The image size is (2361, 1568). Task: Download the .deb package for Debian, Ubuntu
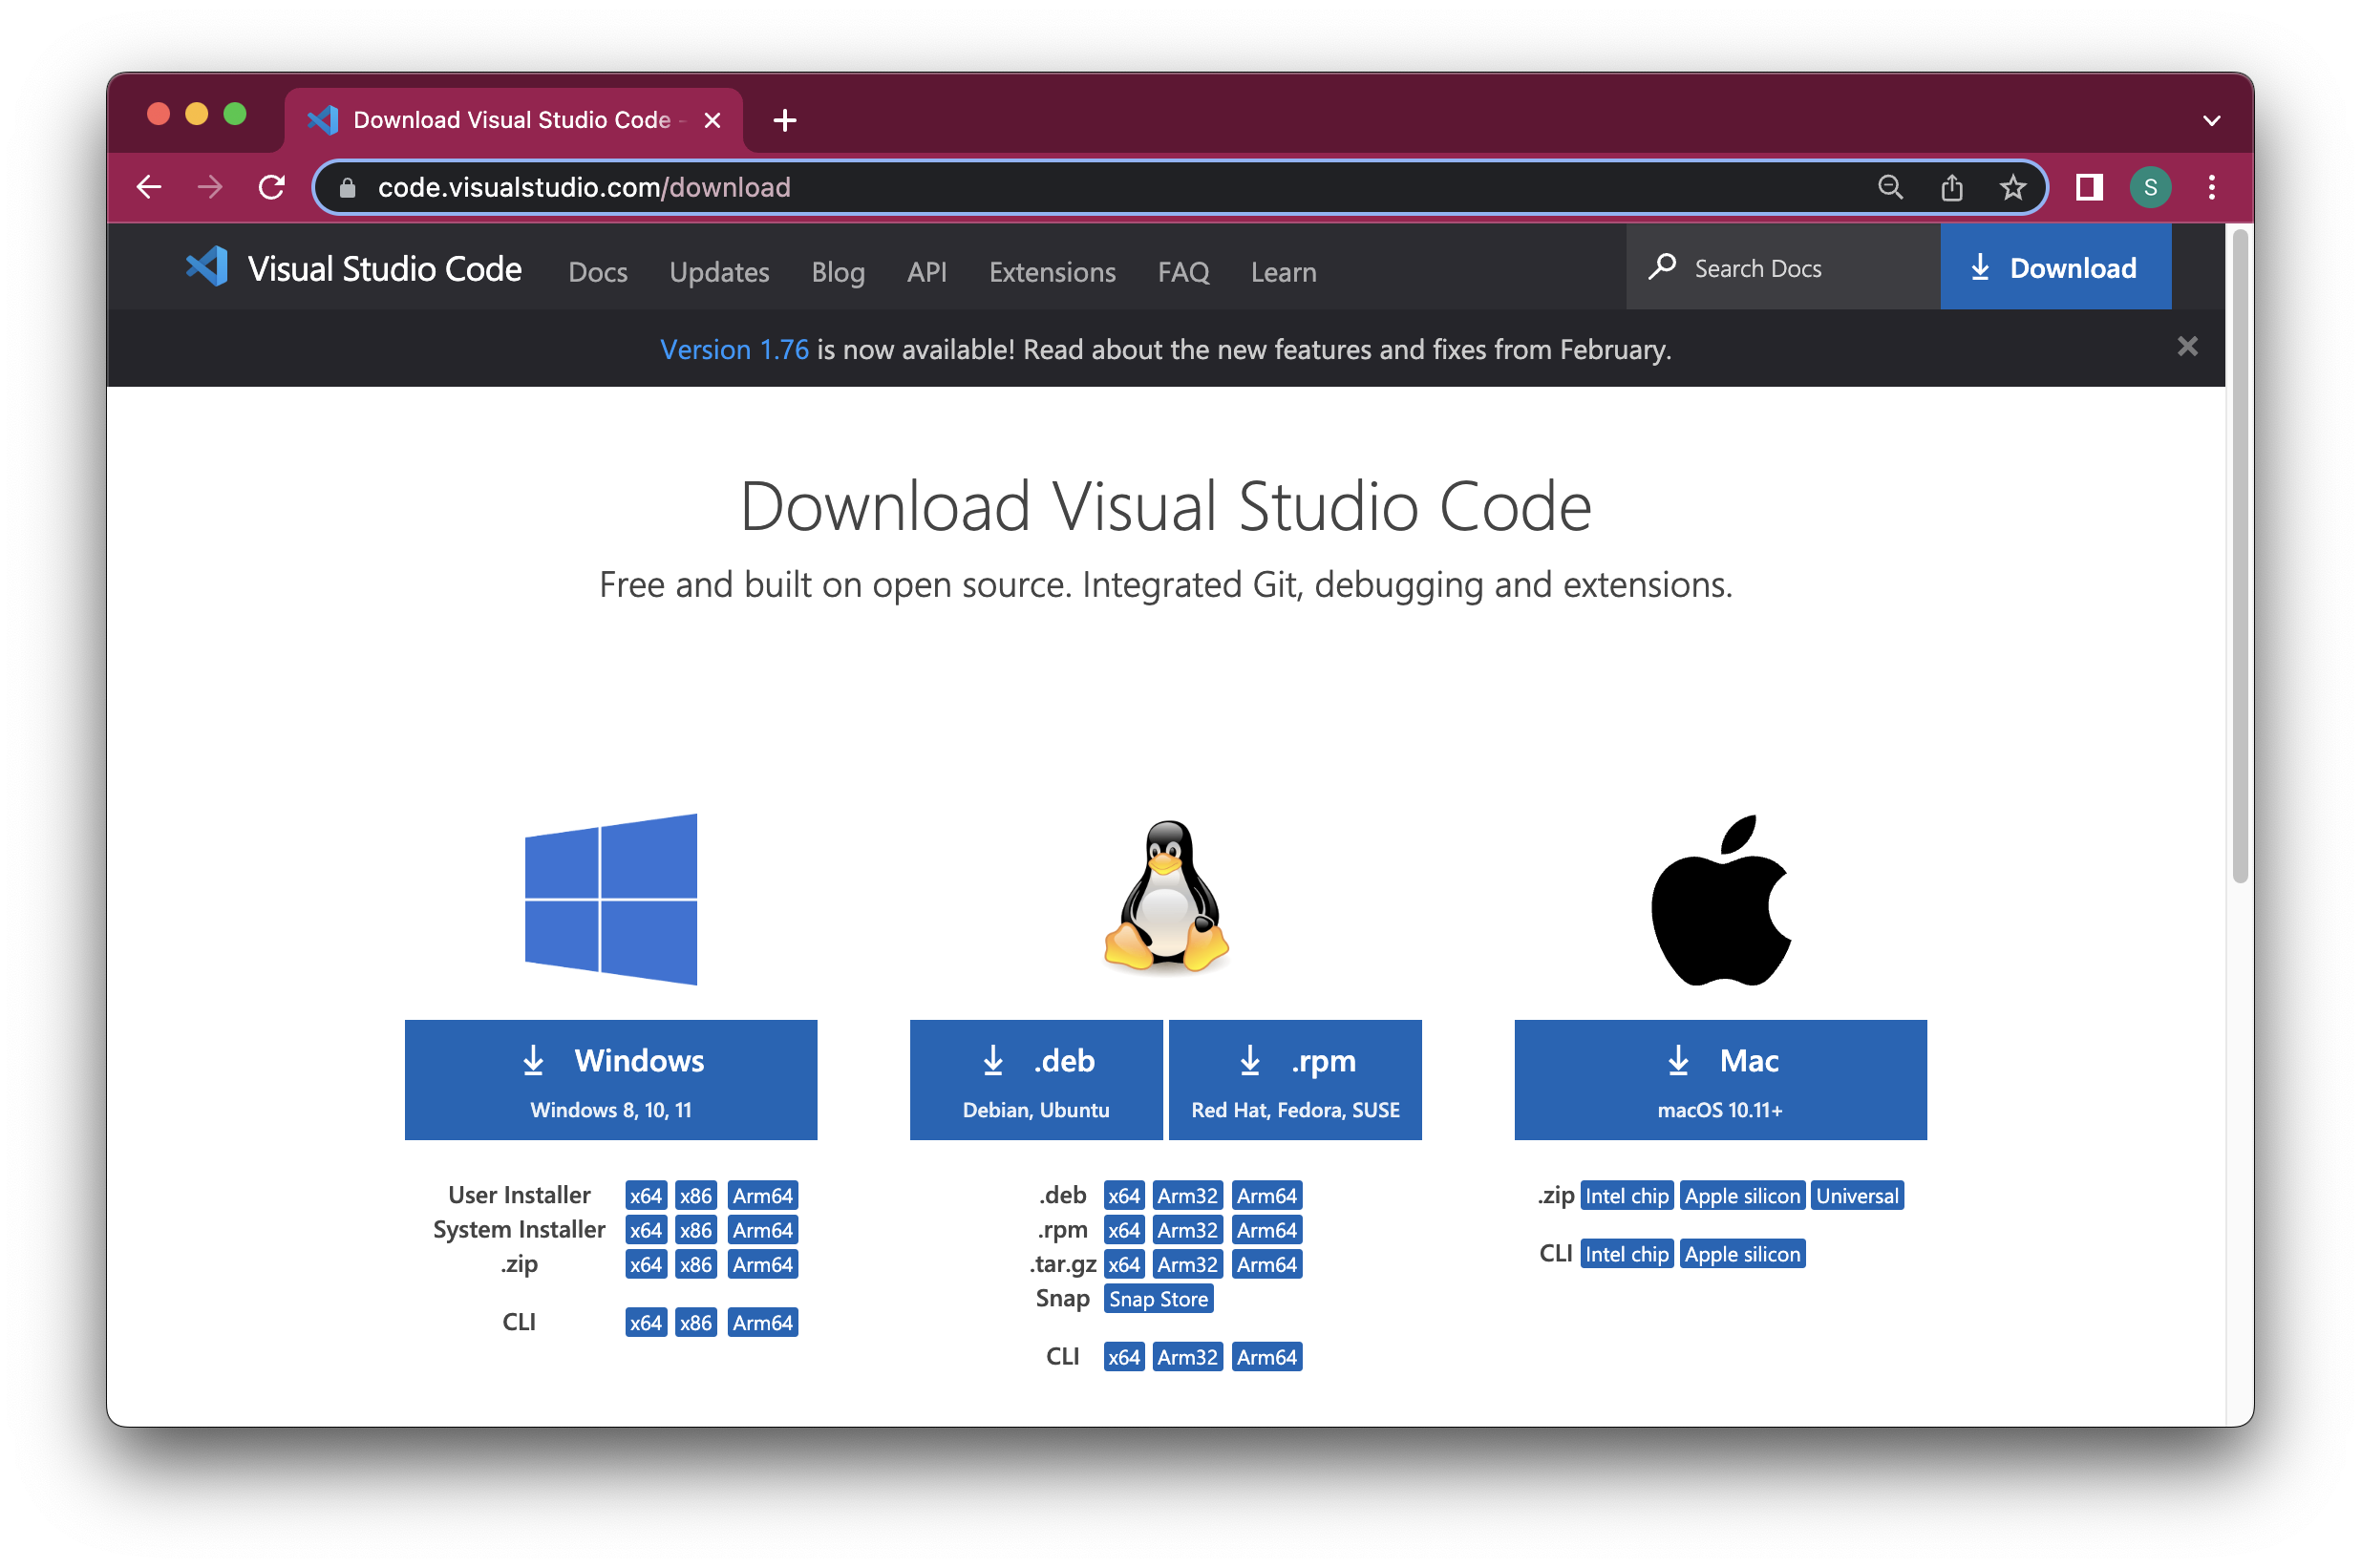(1036, 1080)
